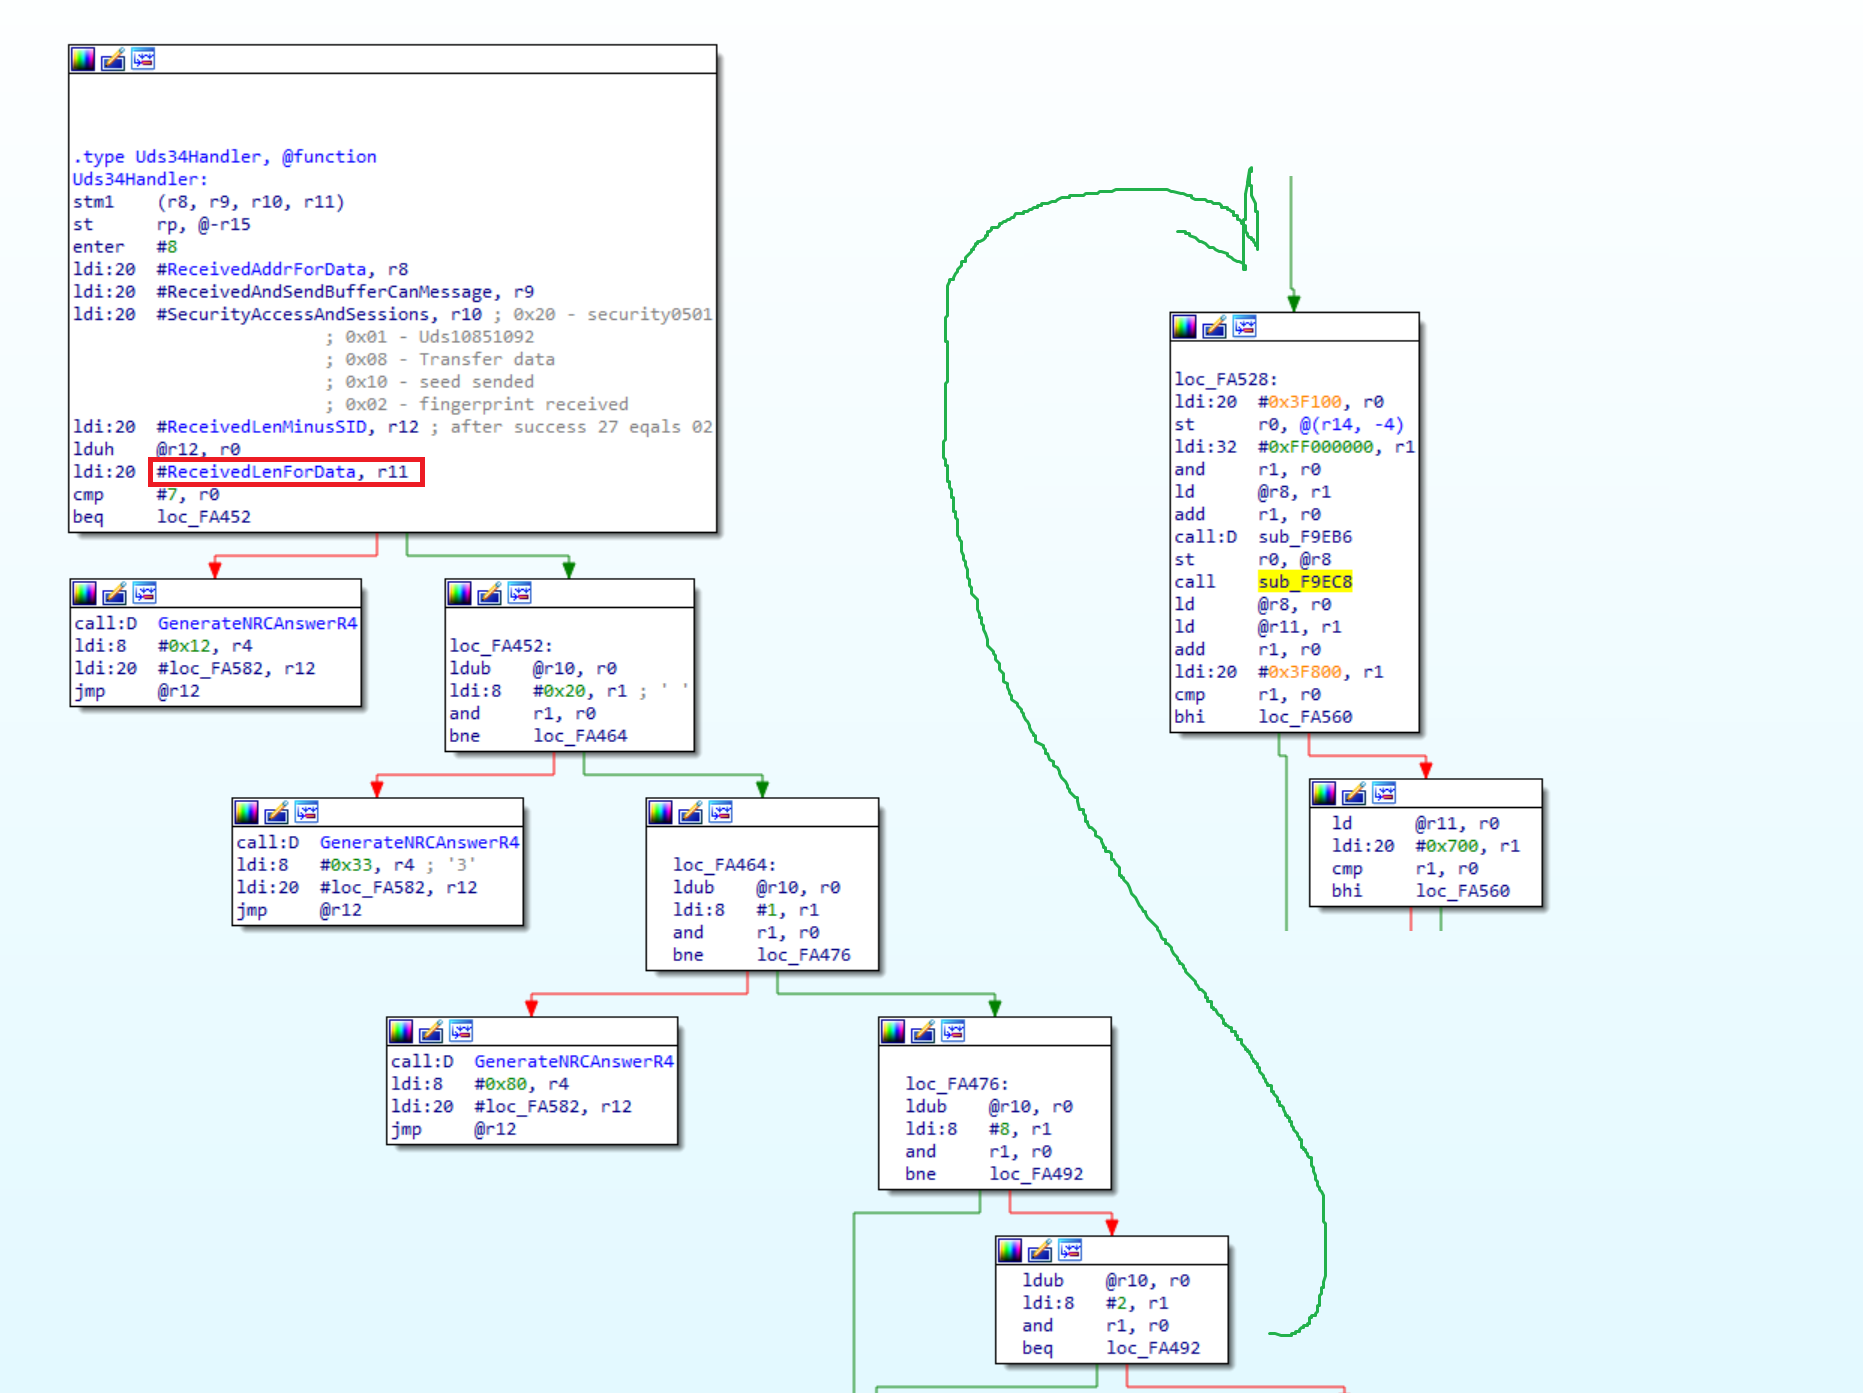Open GenerateNRCAnswerR4 in the #0x12 block
The image size is (1863, 1393).
(257, 623)
